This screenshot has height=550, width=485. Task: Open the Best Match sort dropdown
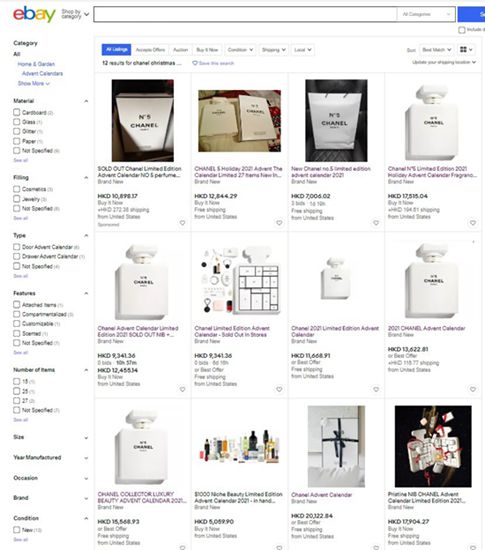(x=437, y=50)
